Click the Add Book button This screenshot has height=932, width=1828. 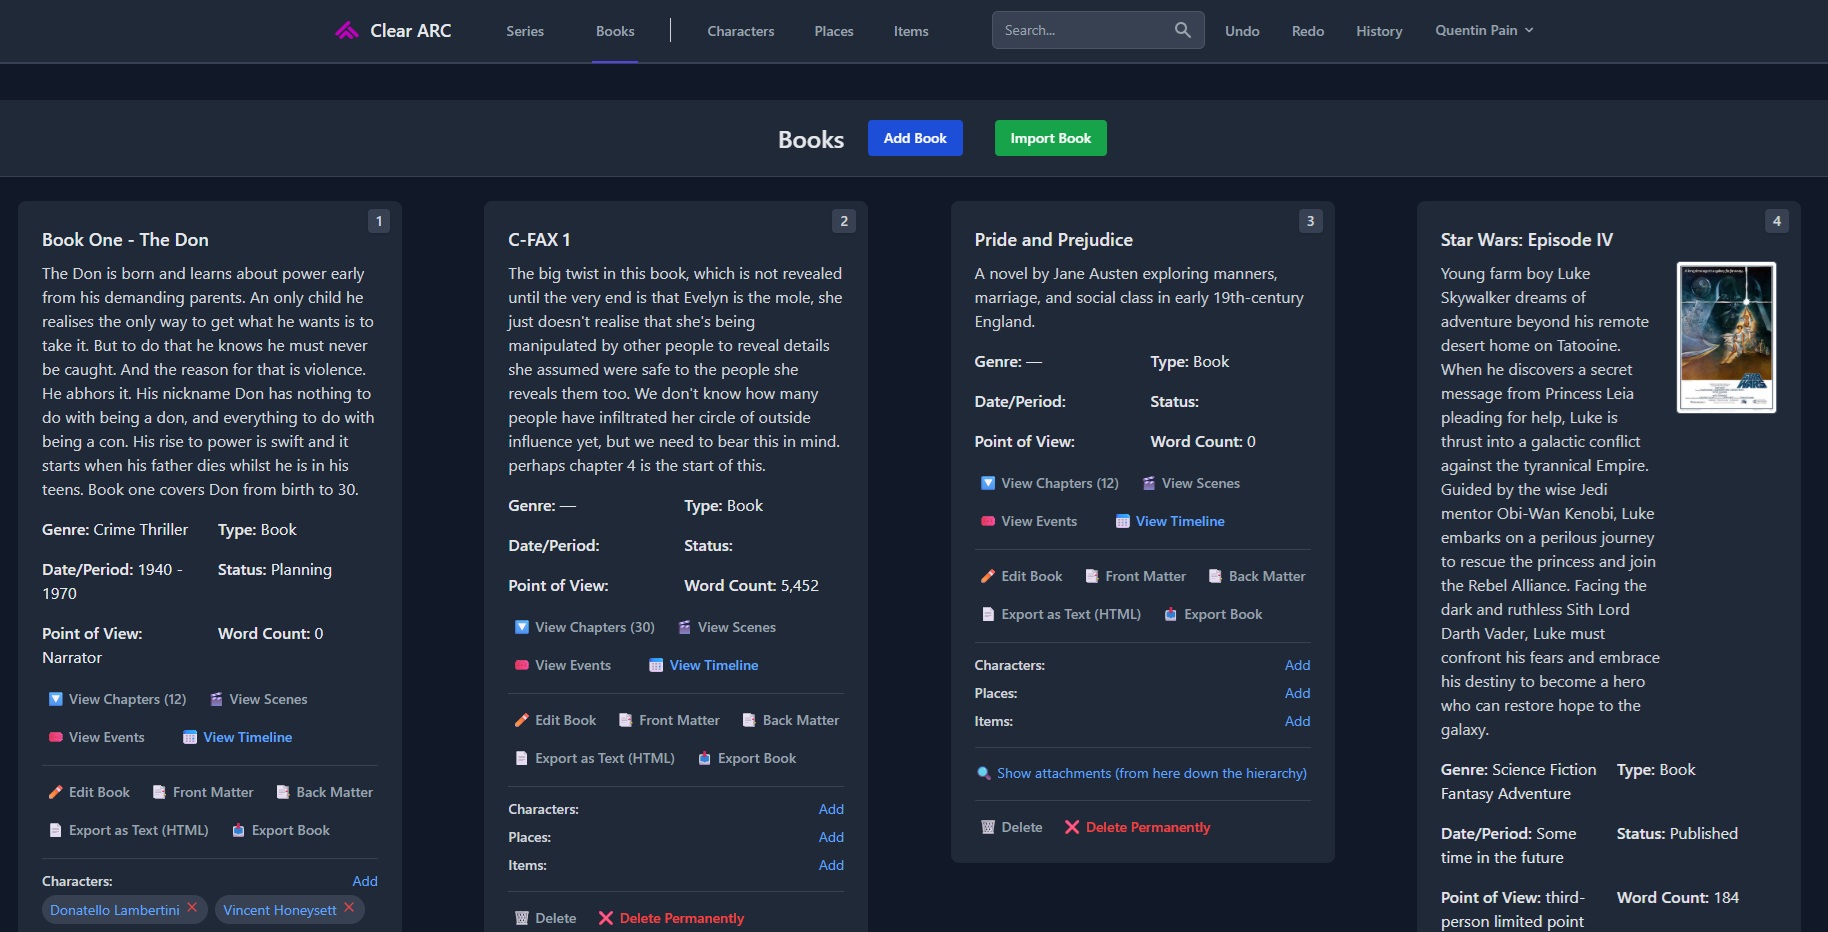point(914,138)
